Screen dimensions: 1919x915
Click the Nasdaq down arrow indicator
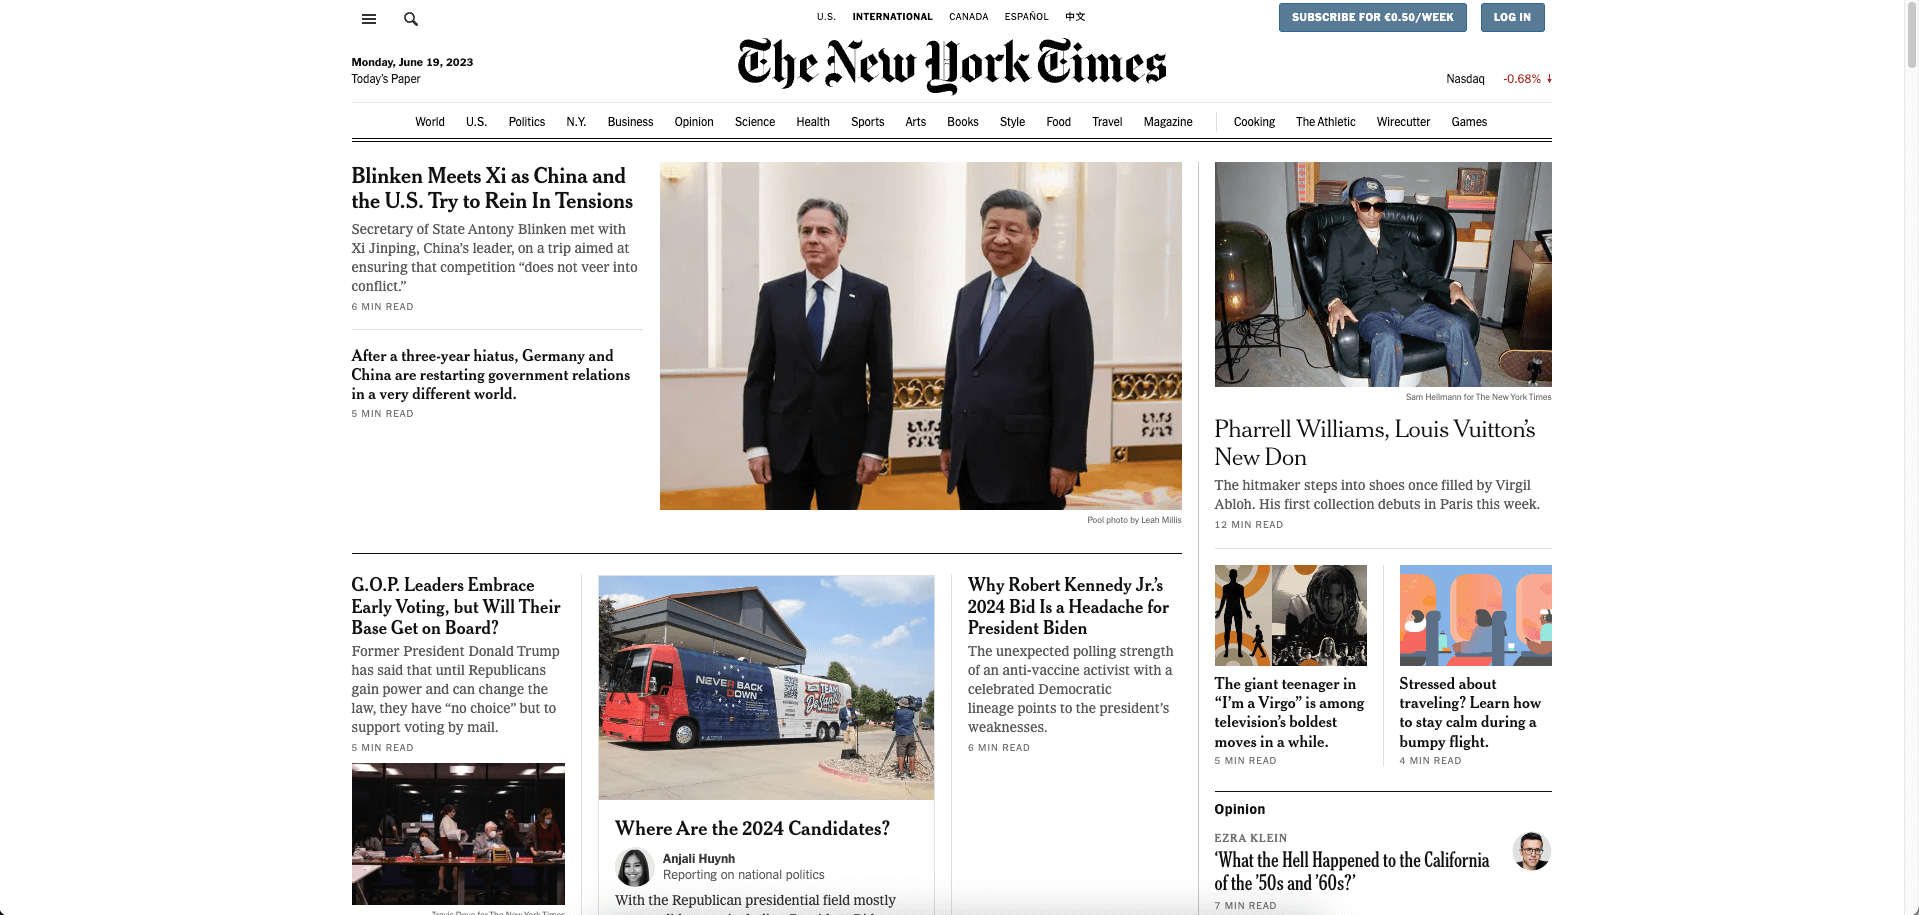(1549, 79)
